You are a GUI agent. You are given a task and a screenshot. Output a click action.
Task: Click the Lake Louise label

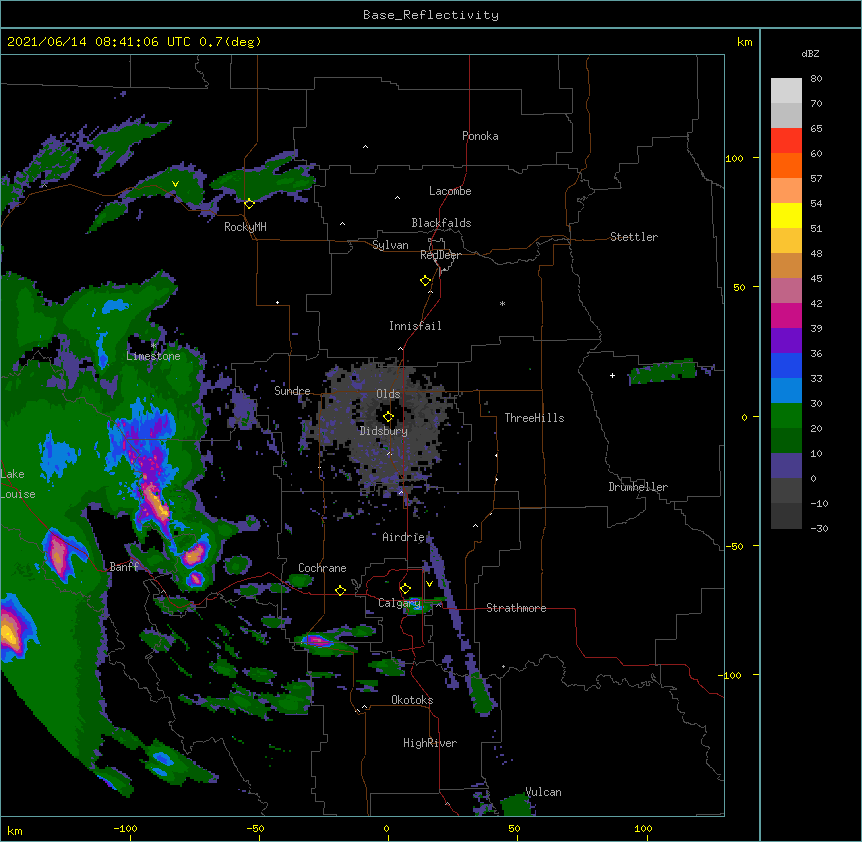coord(18,484)
